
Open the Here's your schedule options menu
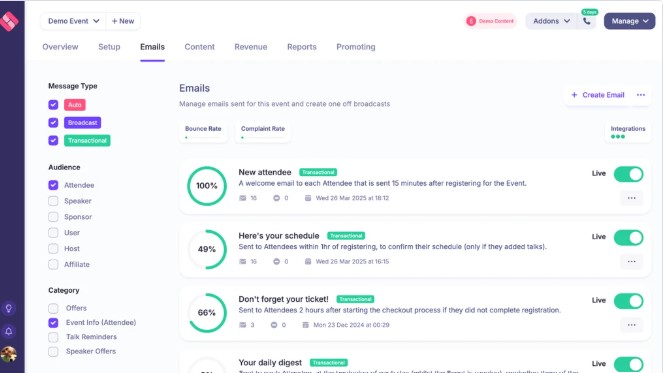631,262
